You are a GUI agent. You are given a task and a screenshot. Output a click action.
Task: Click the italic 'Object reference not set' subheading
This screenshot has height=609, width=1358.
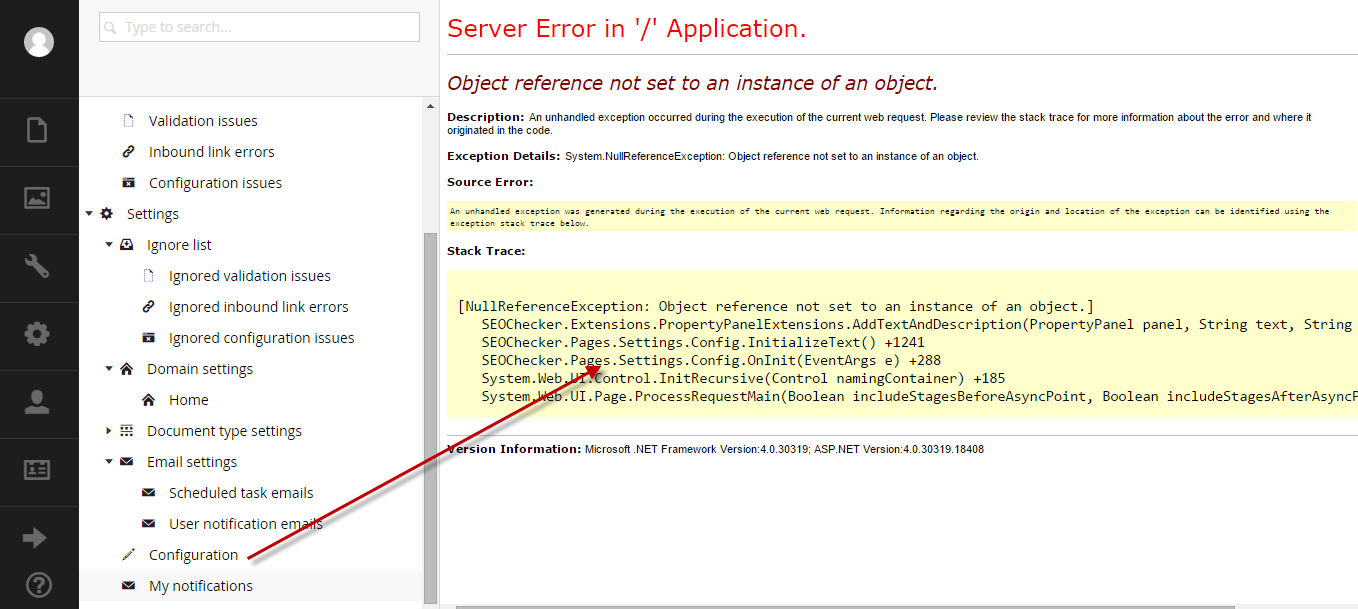coord(692,83)
